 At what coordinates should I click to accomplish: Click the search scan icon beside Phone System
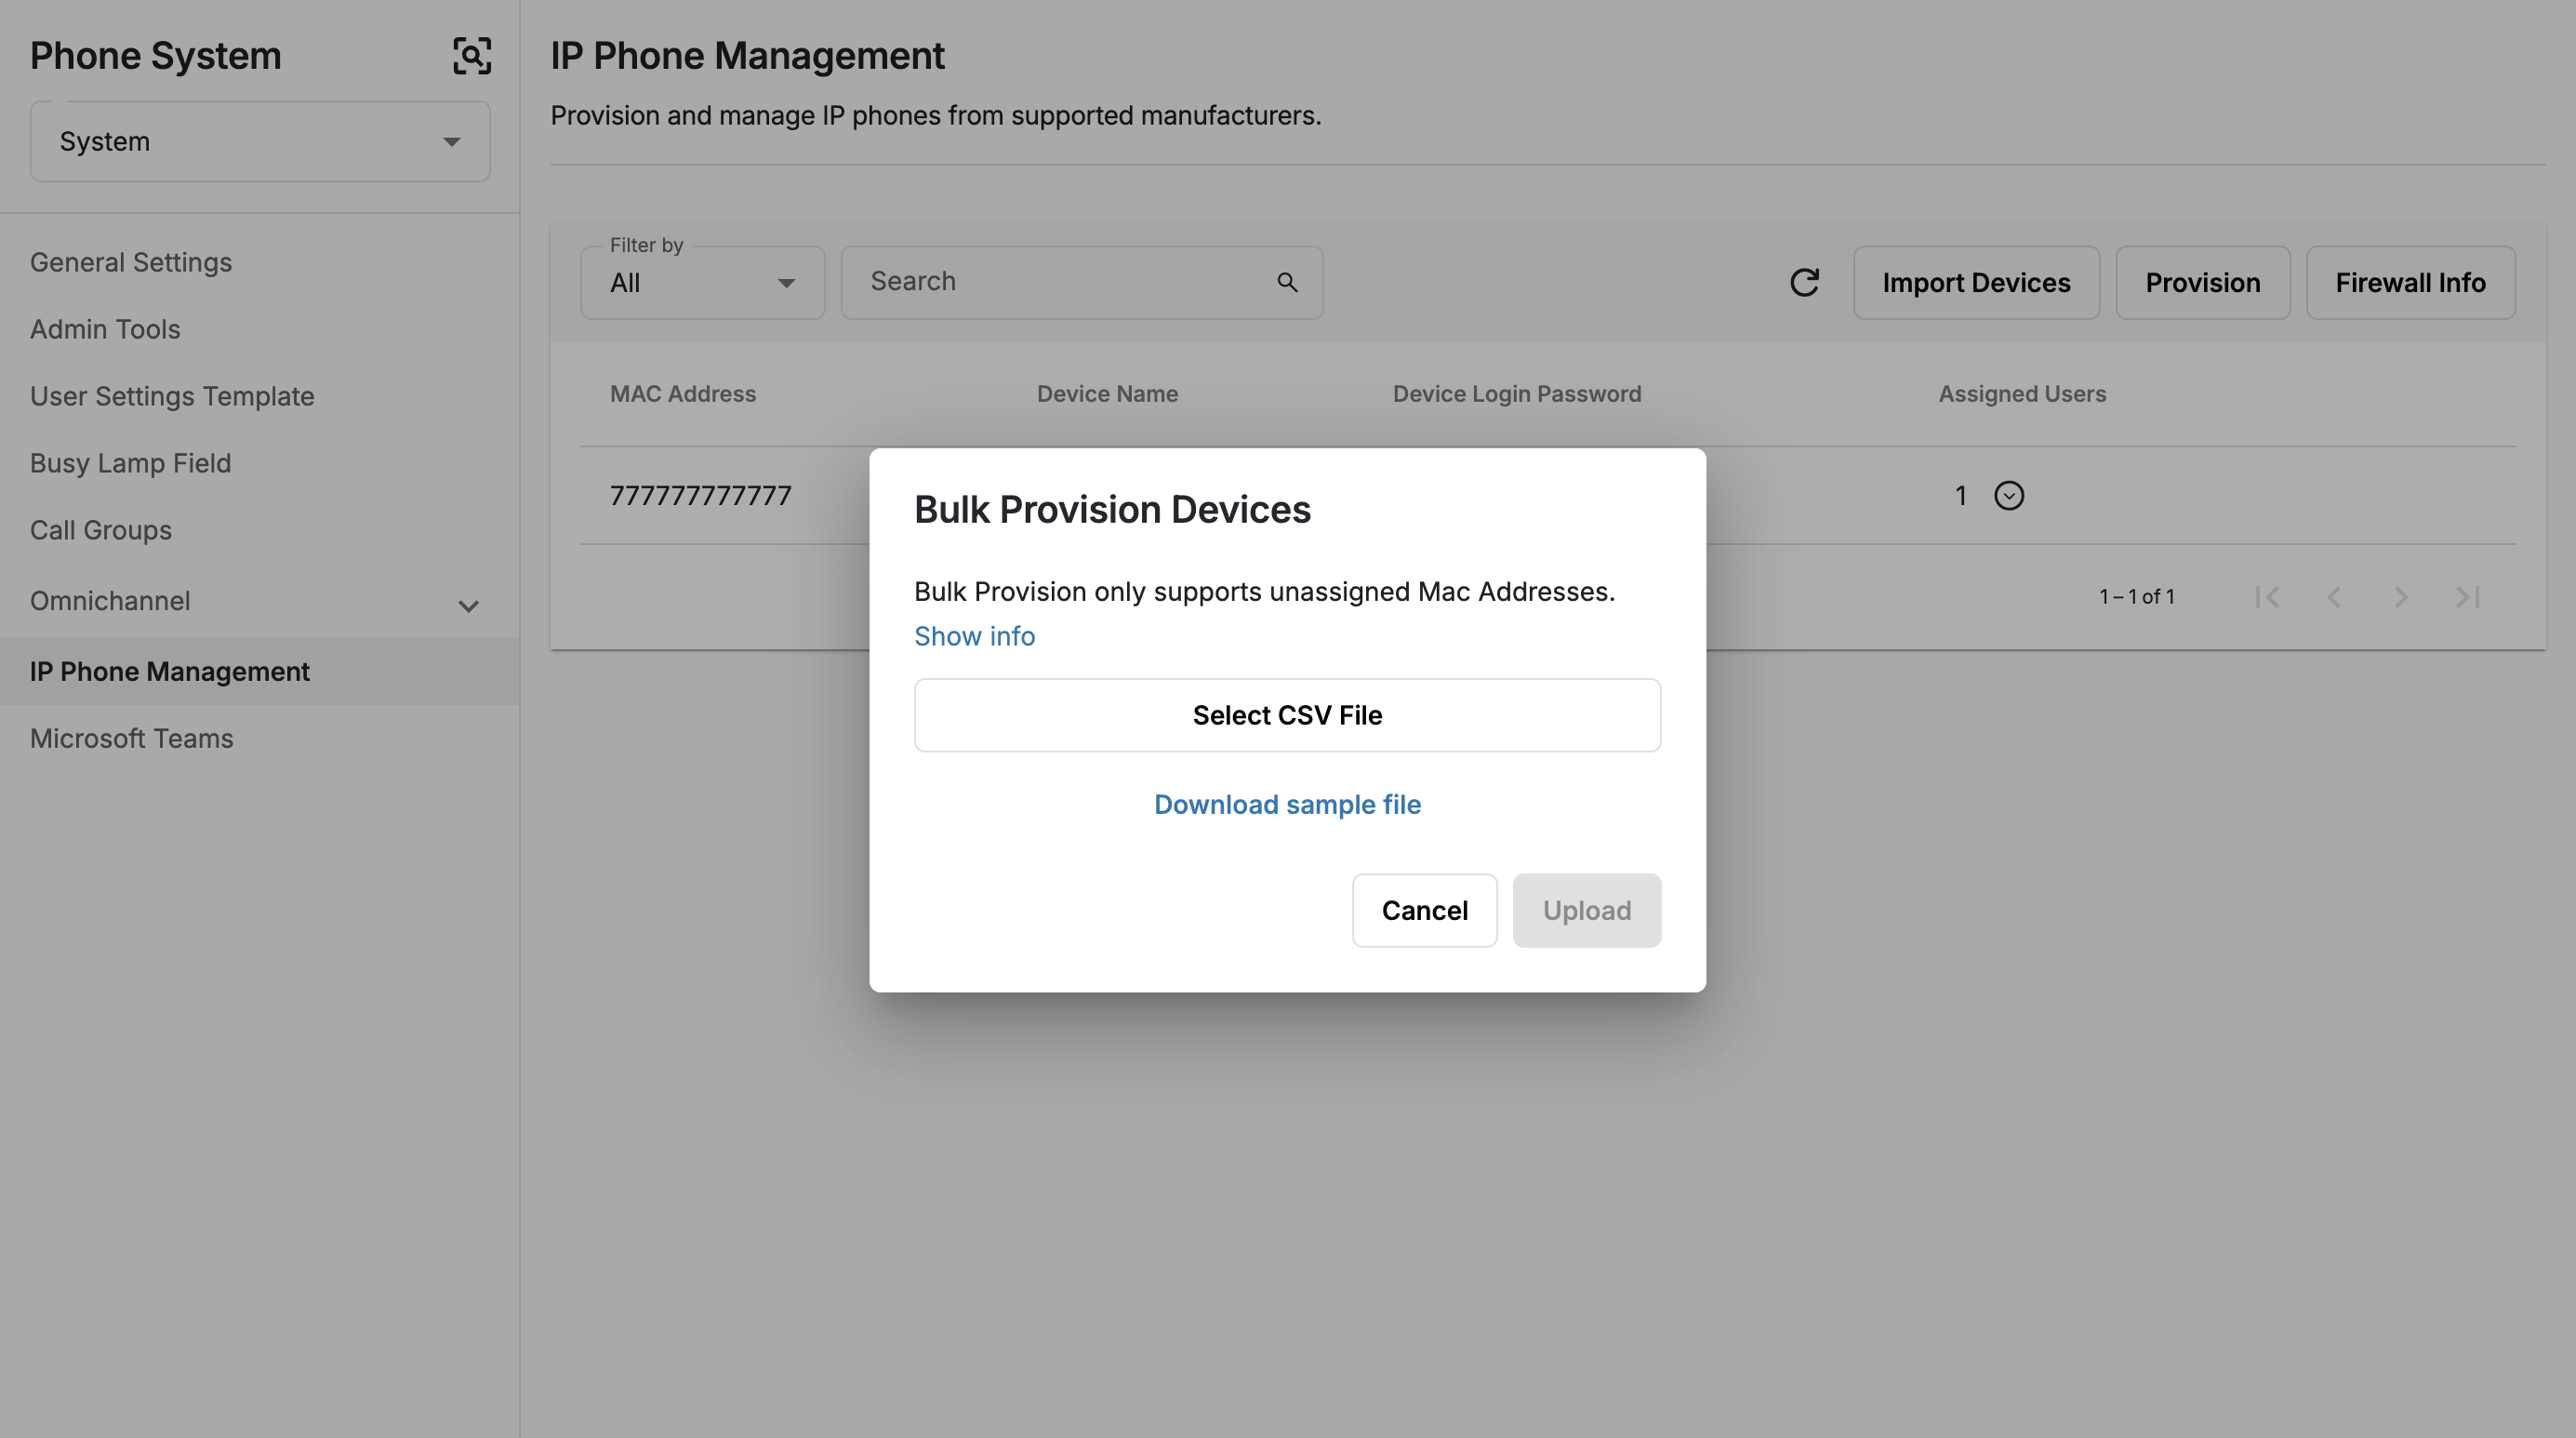click(472, 56)
